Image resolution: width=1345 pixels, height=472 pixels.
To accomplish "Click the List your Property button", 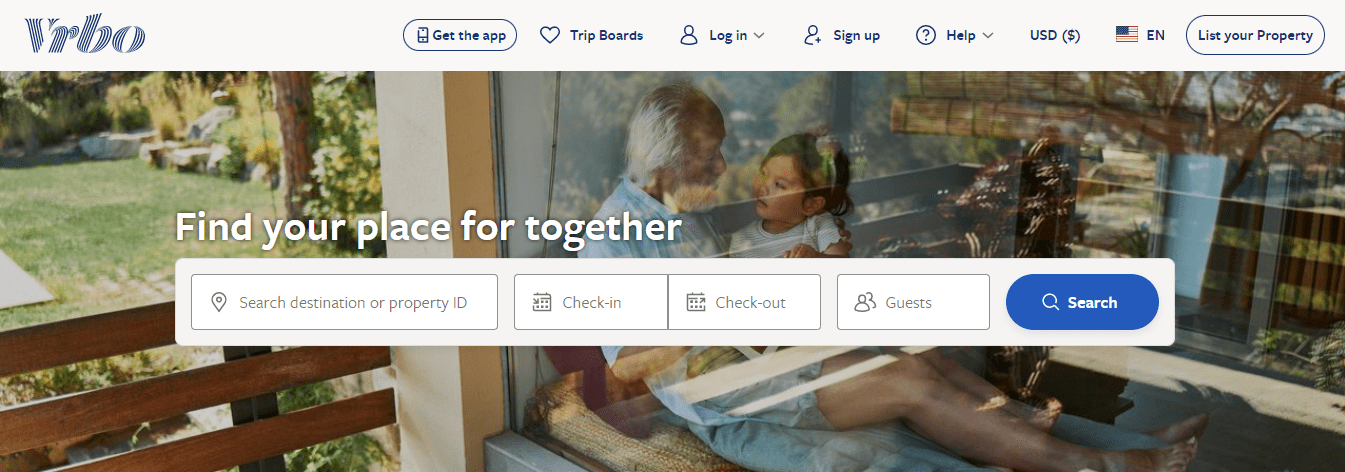I will 1255,35.
